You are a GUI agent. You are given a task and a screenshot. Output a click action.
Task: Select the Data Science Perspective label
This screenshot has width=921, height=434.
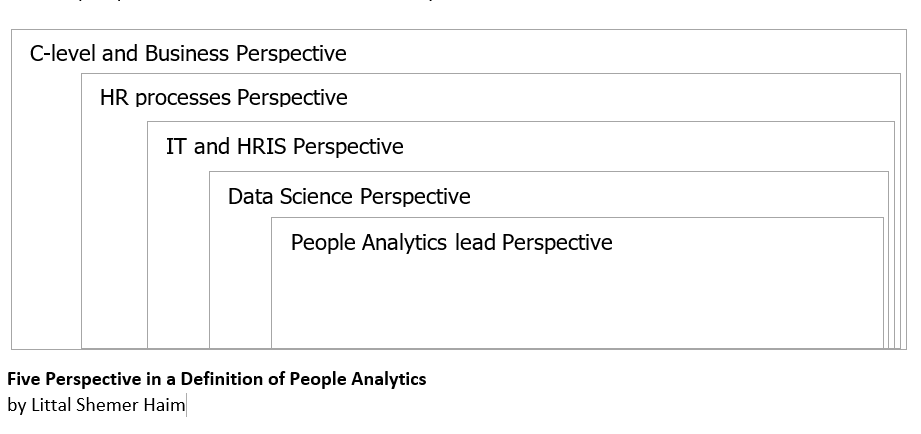point(349,196)
